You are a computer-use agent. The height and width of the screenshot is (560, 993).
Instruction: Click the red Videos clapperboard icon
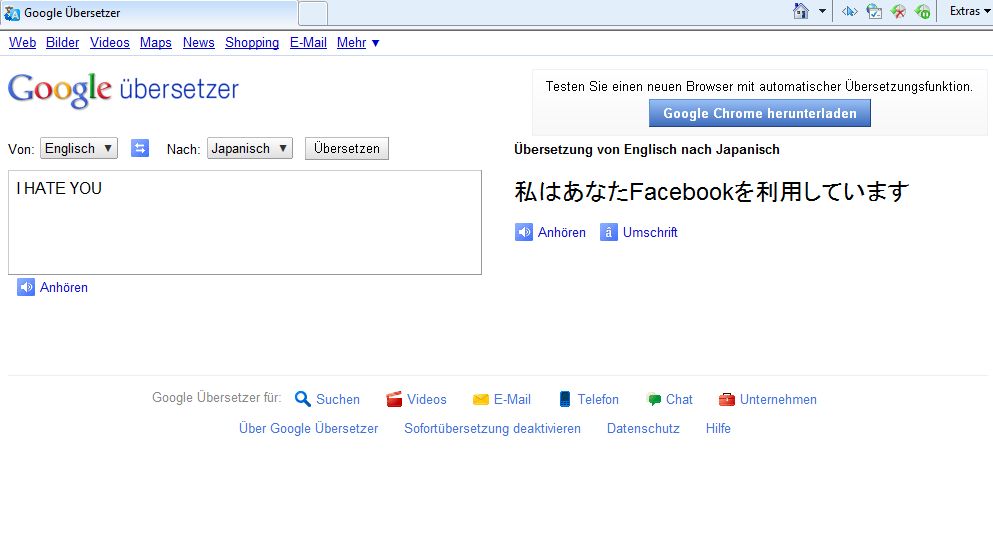click(x=394, y=399)
